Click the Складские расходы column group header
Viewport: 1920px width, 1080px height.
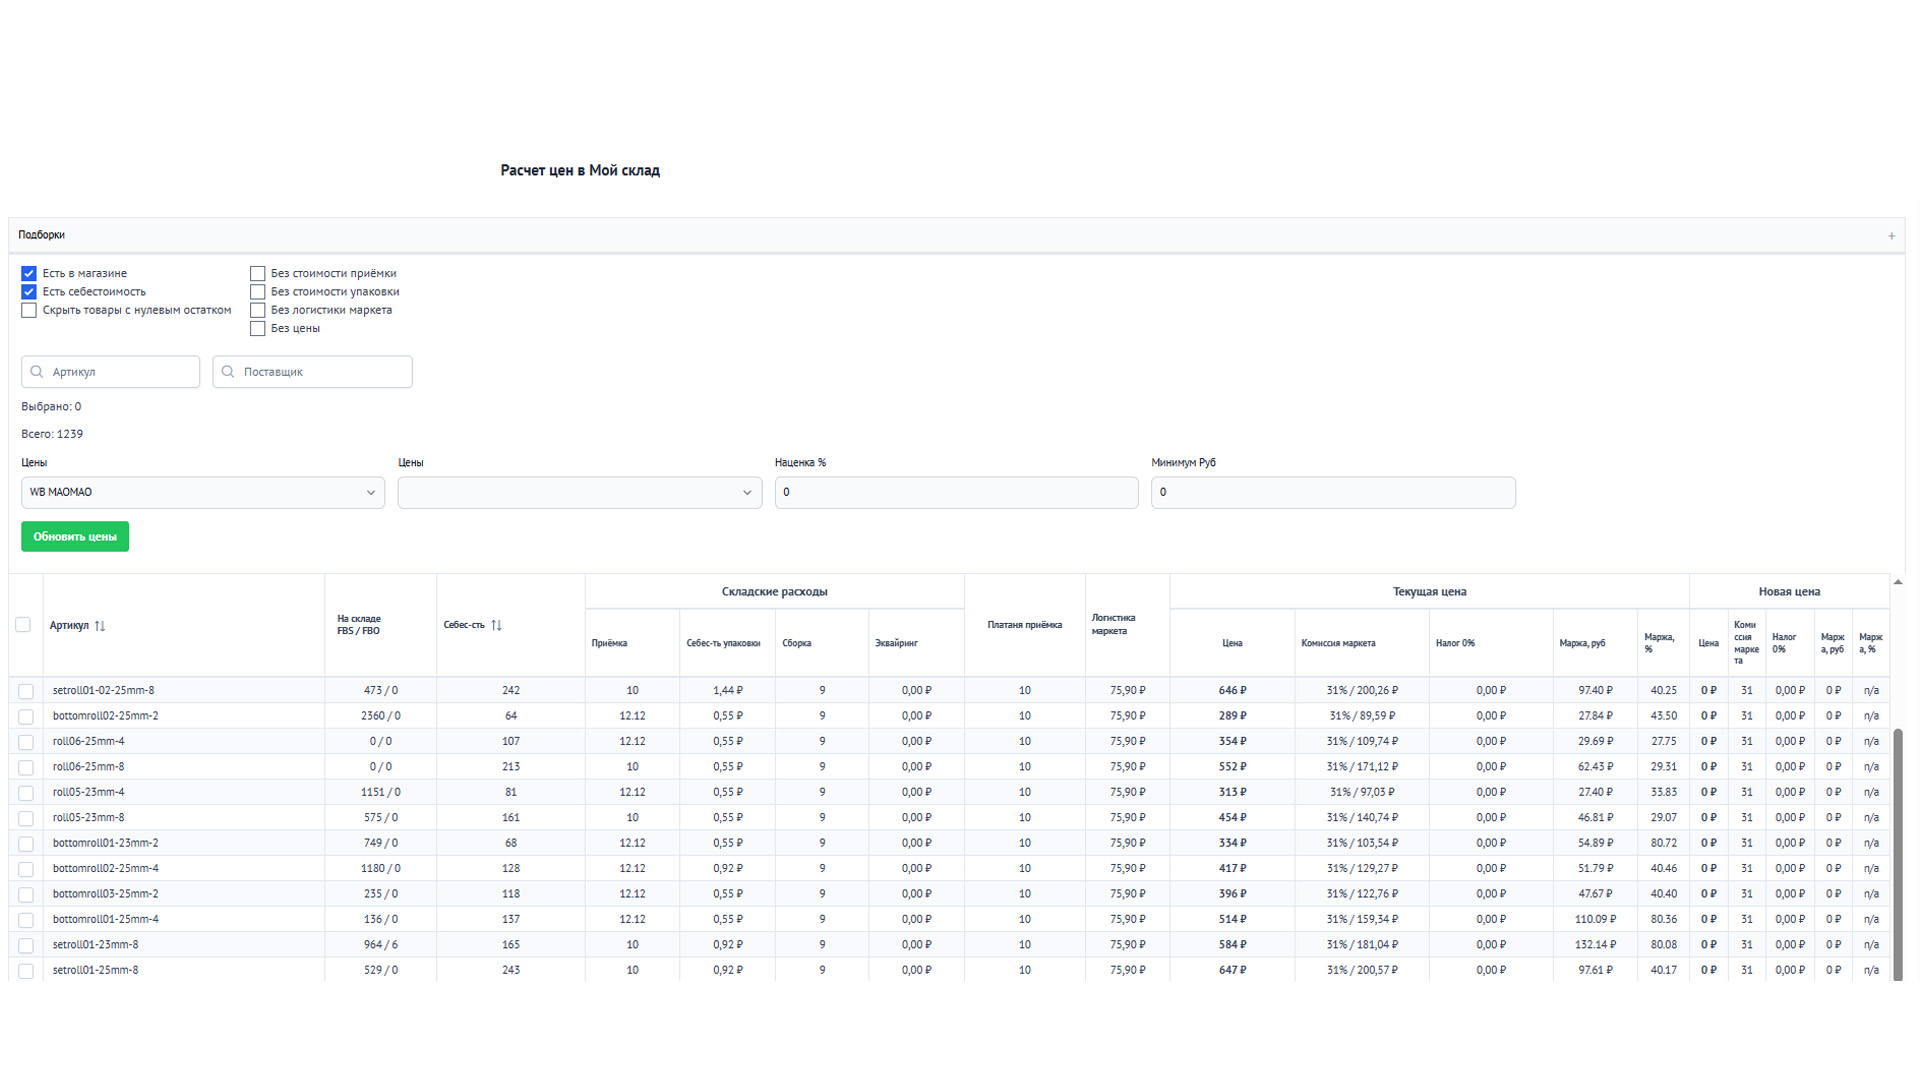pyautogui.click(x=774, y=592)
